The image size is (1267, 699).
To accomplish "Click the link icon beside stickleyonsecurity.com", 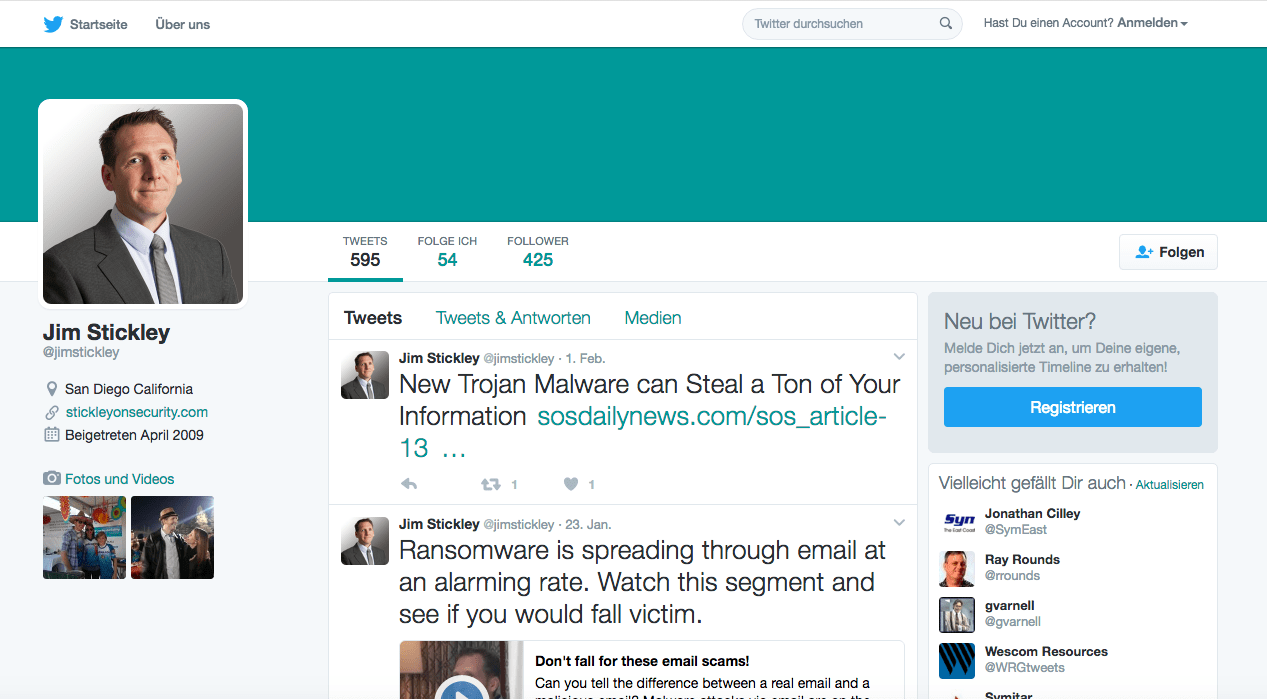I will tap(52, 412).
